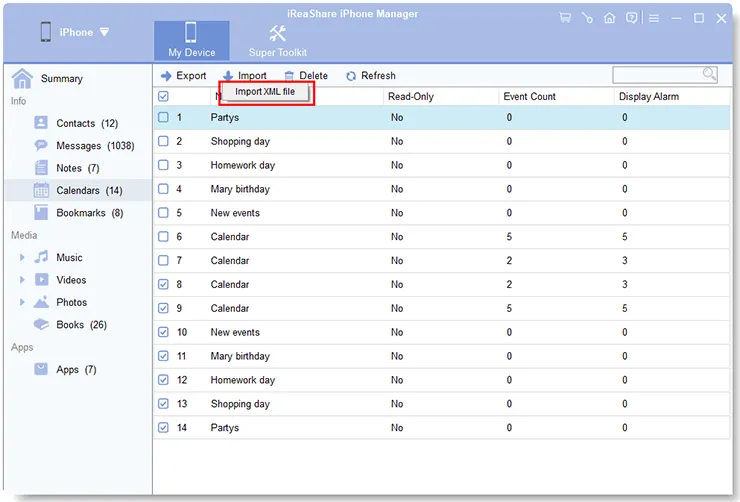This screenshot has width=740, height=502.
Task: Expand the Photos tree node
Action: click(x=22, y=302)
